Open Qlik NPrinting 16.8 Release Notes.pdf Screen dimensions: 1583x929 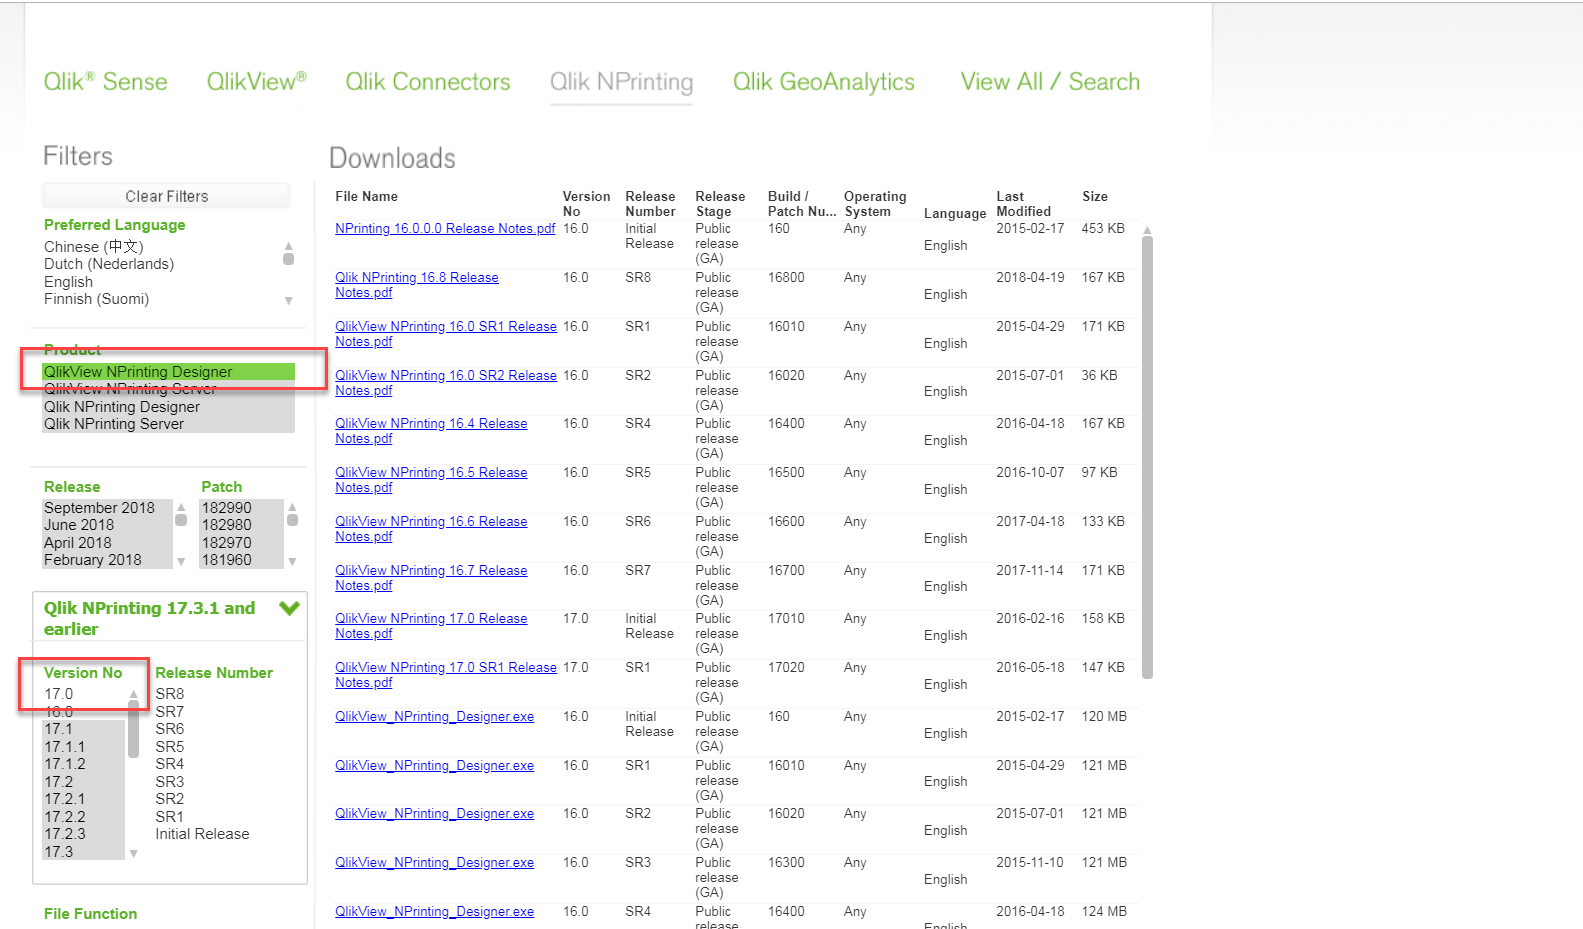click(x=417, y=285)
